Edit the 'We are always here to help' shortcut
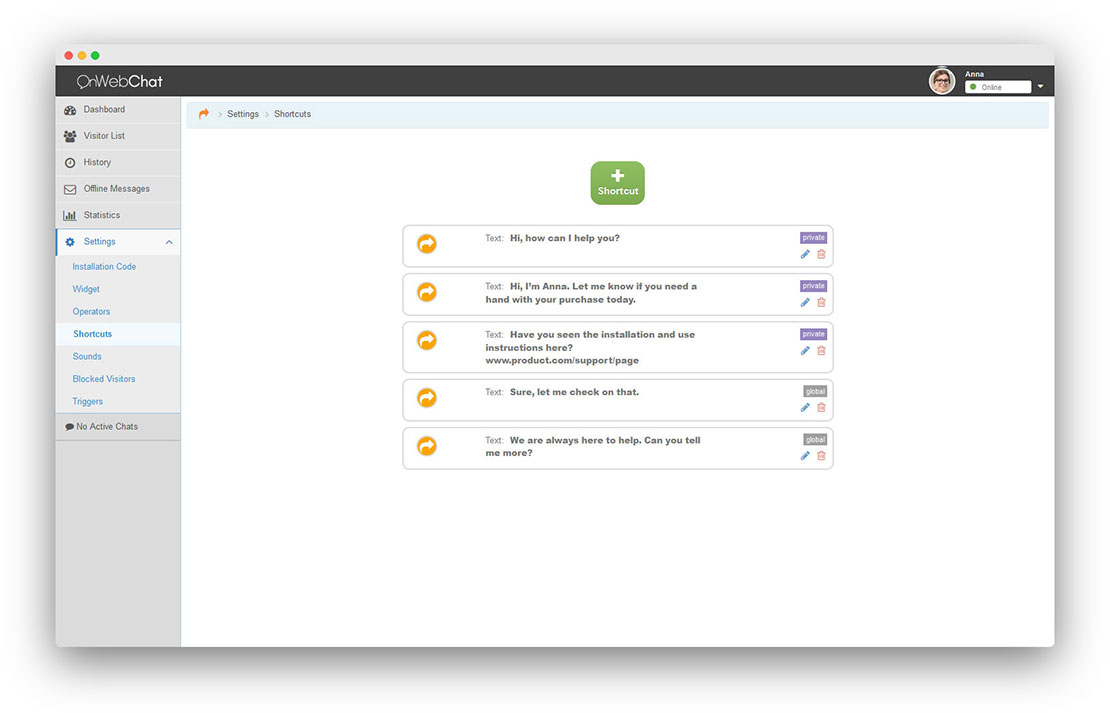 click(x=804, y=455)
